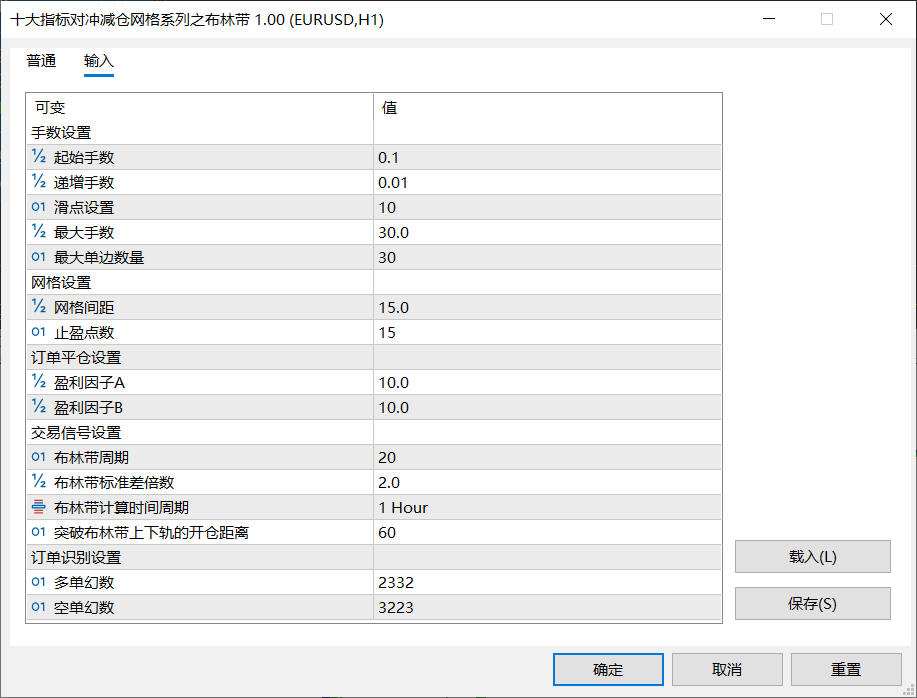The width and height of the screenshot is (917, 698).
Task: Select the 止盈点数 parameter name
Action: 84,333
